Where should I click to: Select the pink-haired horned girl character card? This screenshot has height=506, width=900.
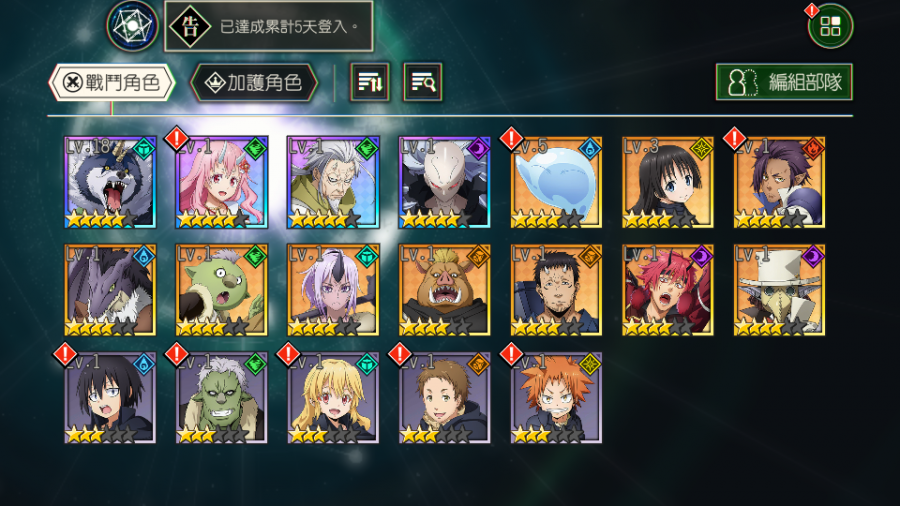pos(222,182)
